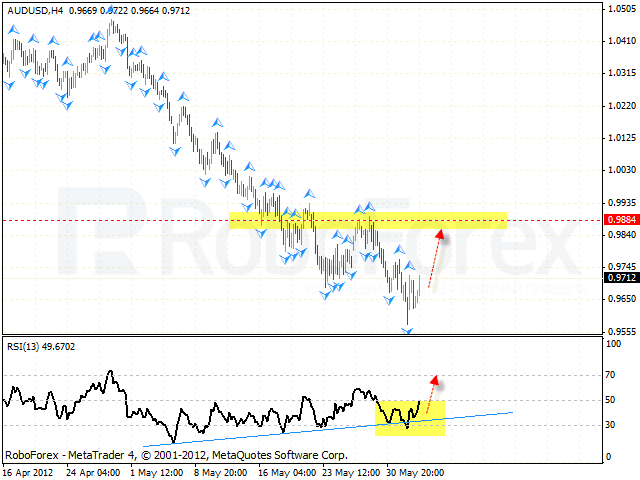Click the AUDUSD,H4 chart title text
Screen dimensions: 640x480
[x=35, y=11]
